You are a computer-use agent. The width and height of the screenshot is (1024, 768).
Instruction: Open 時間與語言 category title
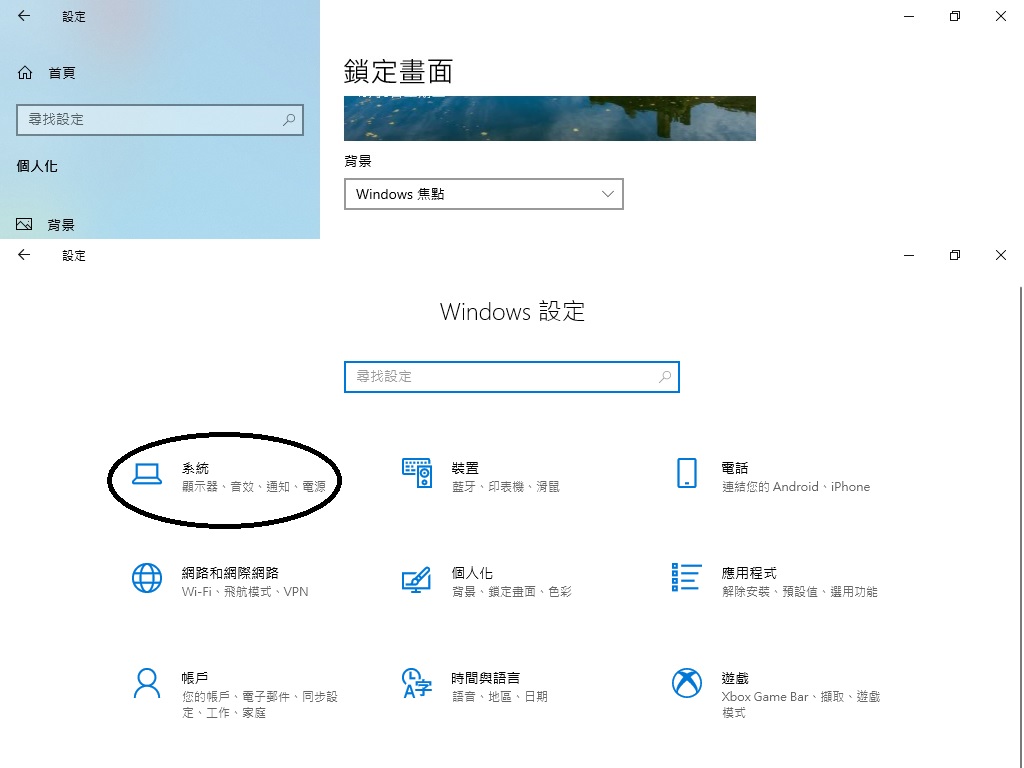485,678
